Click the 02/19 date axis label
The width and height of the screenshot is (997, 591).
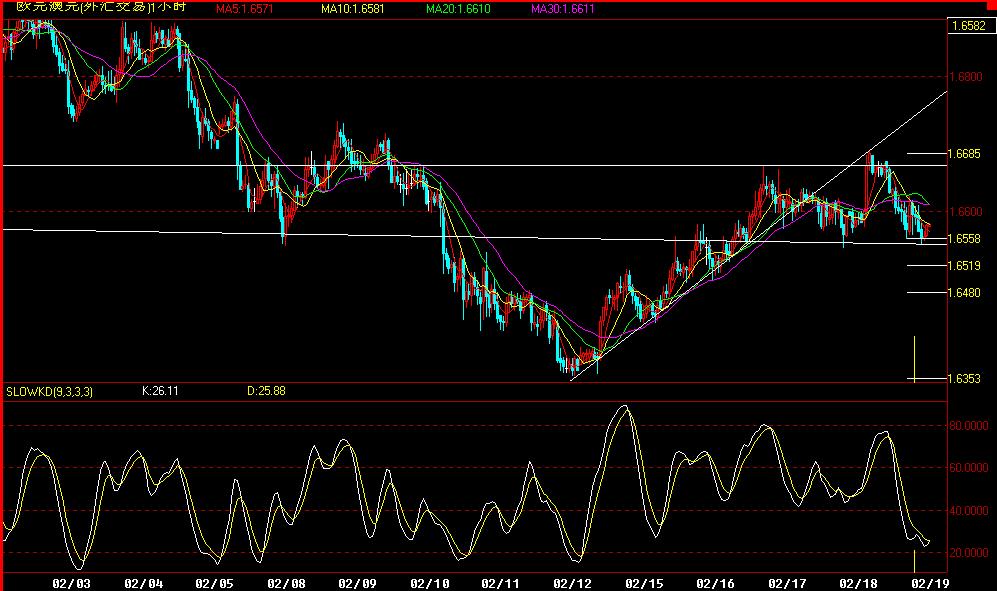pyautogui.click(x=929, y=581)
